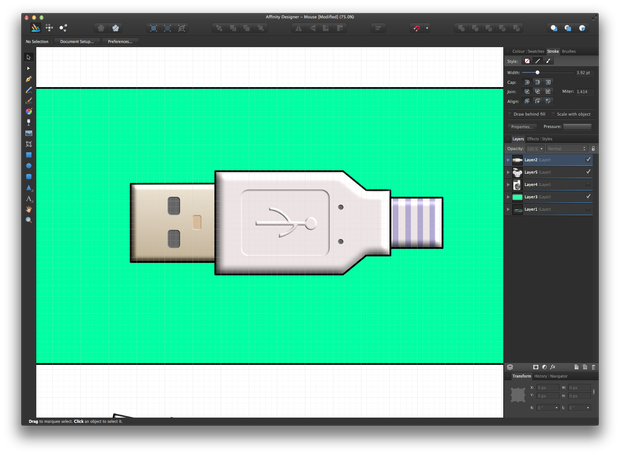Select the Place Image tool

click(x=28, y=133)
